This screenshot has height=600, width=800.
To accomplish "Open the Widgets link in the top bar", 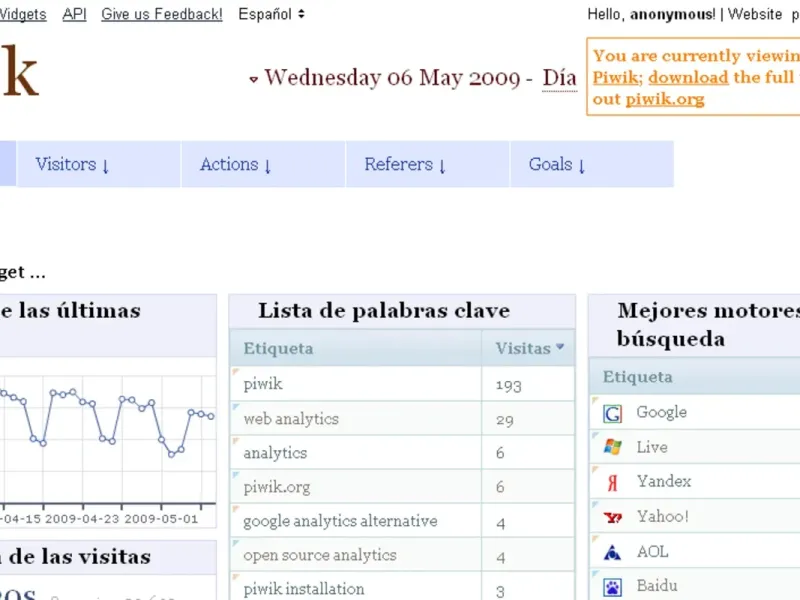I will [x=23, y=14].
